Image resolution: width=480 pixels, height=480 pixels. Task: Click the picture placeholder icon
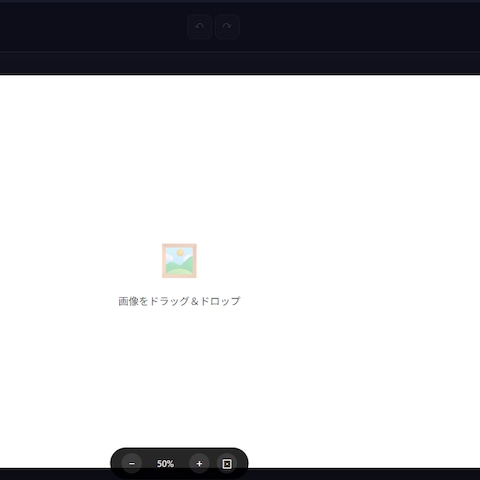coord(179,261)
